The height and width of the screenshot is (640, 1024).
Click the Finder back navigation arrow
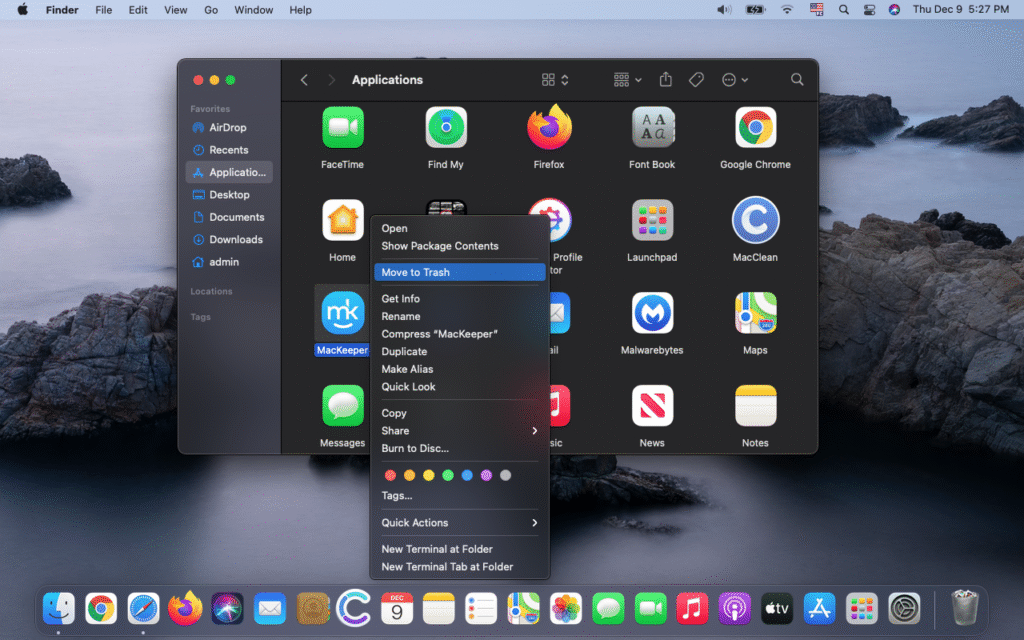point(304,80)
